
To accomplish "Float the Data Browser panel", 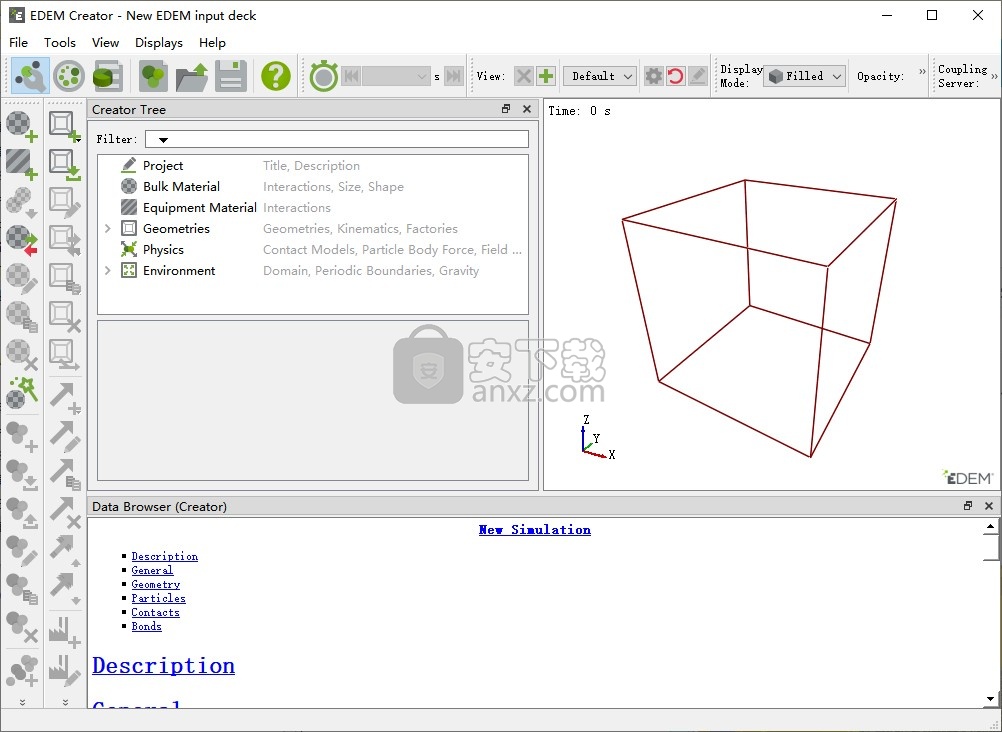I will [x=968, y=506].
